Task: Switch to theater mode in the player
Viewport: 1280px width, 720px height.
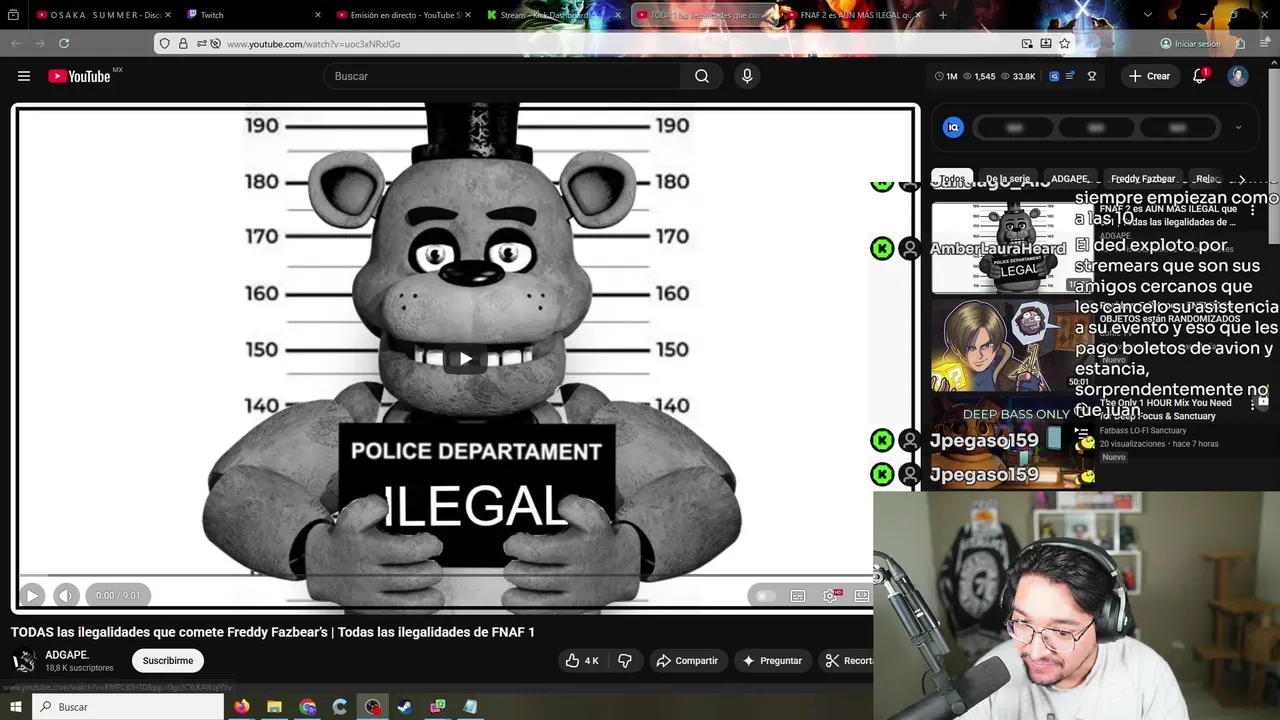Action: tap(862, 596)
